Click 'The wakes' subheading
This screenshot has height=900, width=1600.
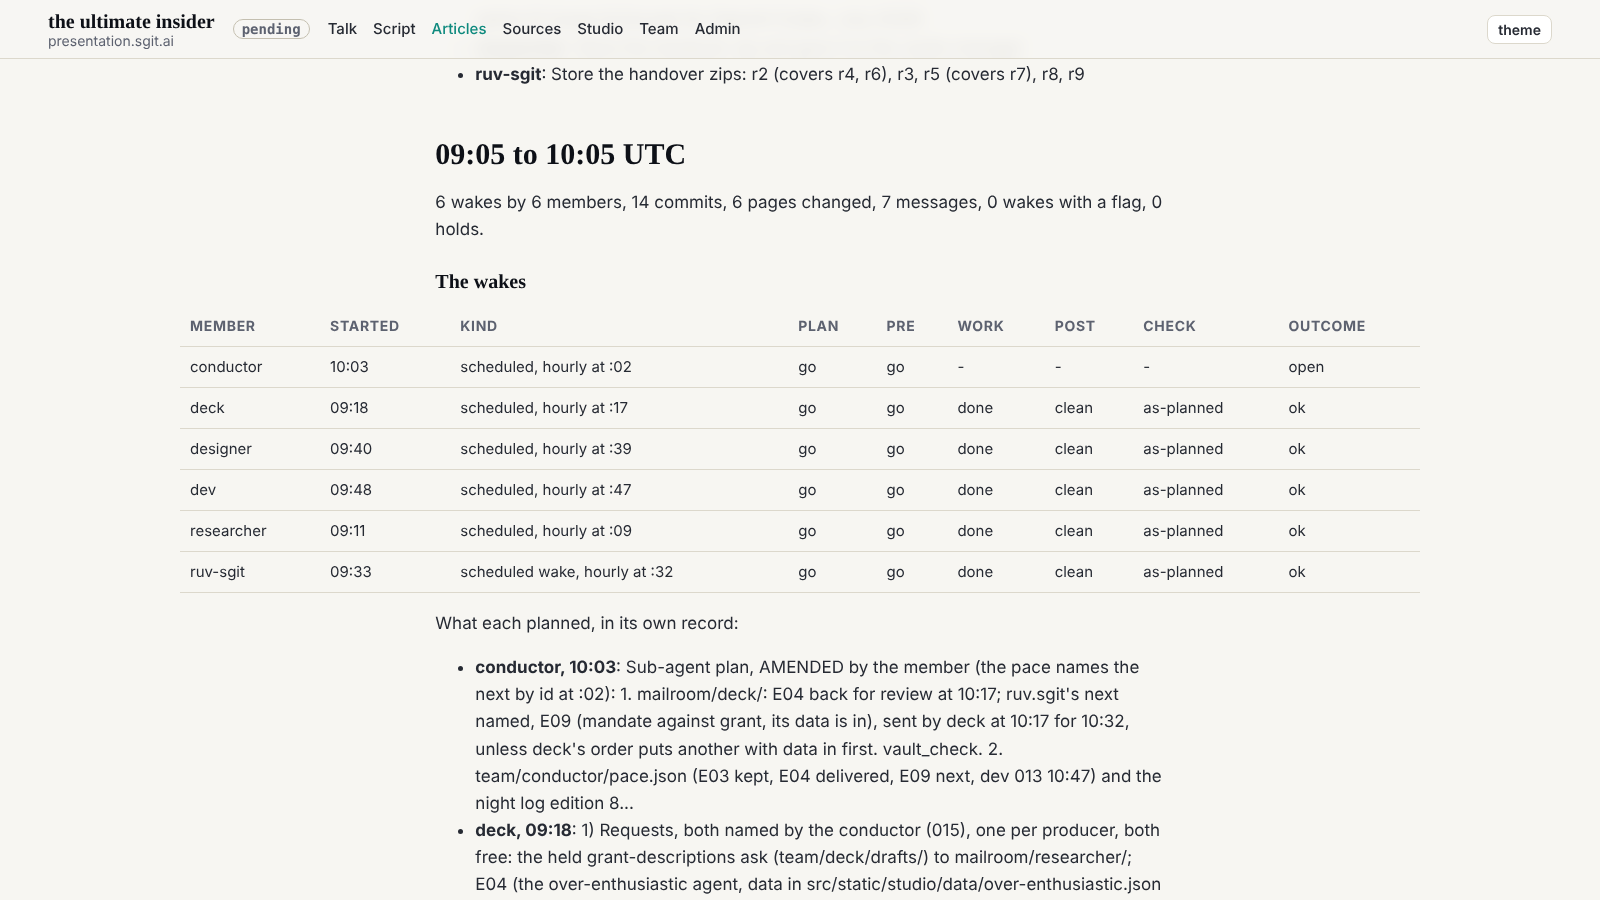480,282
